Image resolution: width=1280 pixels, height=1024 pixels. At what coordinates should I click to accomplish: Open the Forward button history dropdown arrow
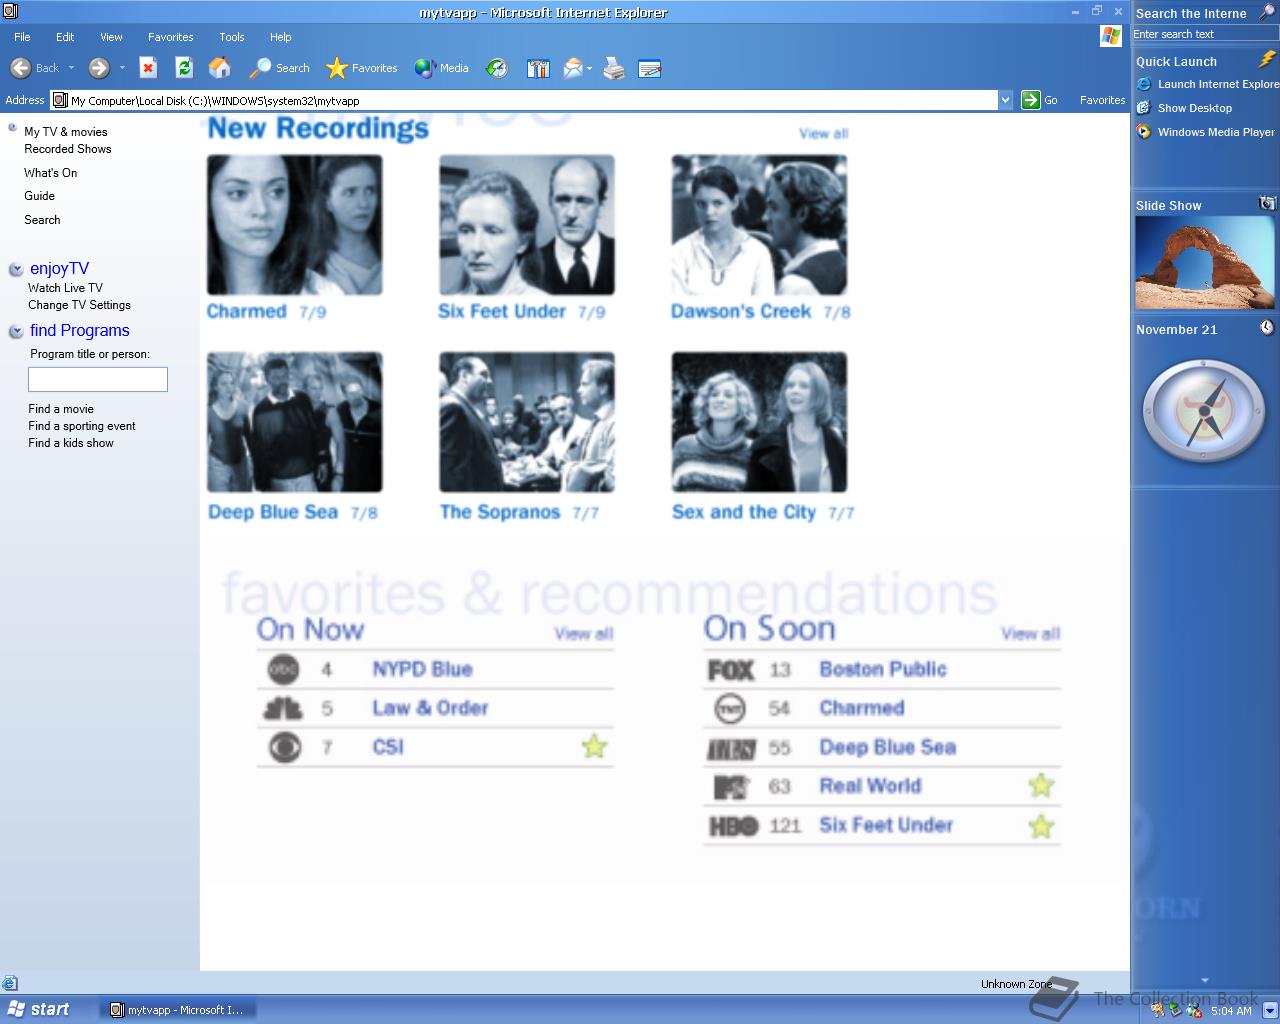(x=122, y=68)
